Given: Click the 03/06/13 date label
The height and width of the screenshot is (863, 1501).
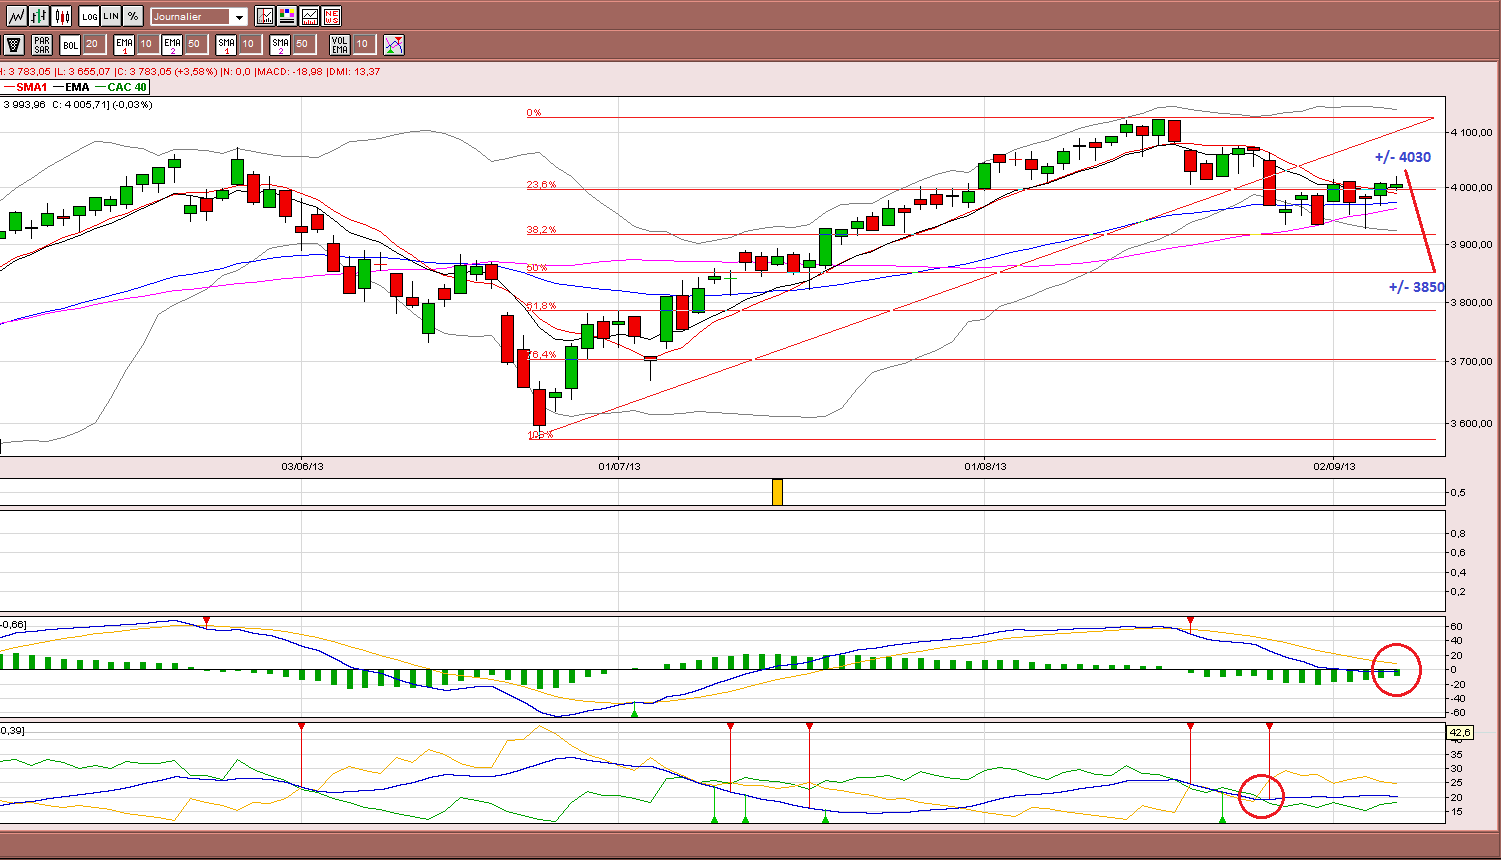Looking at the screenshot, I should (x=302, y=466).
